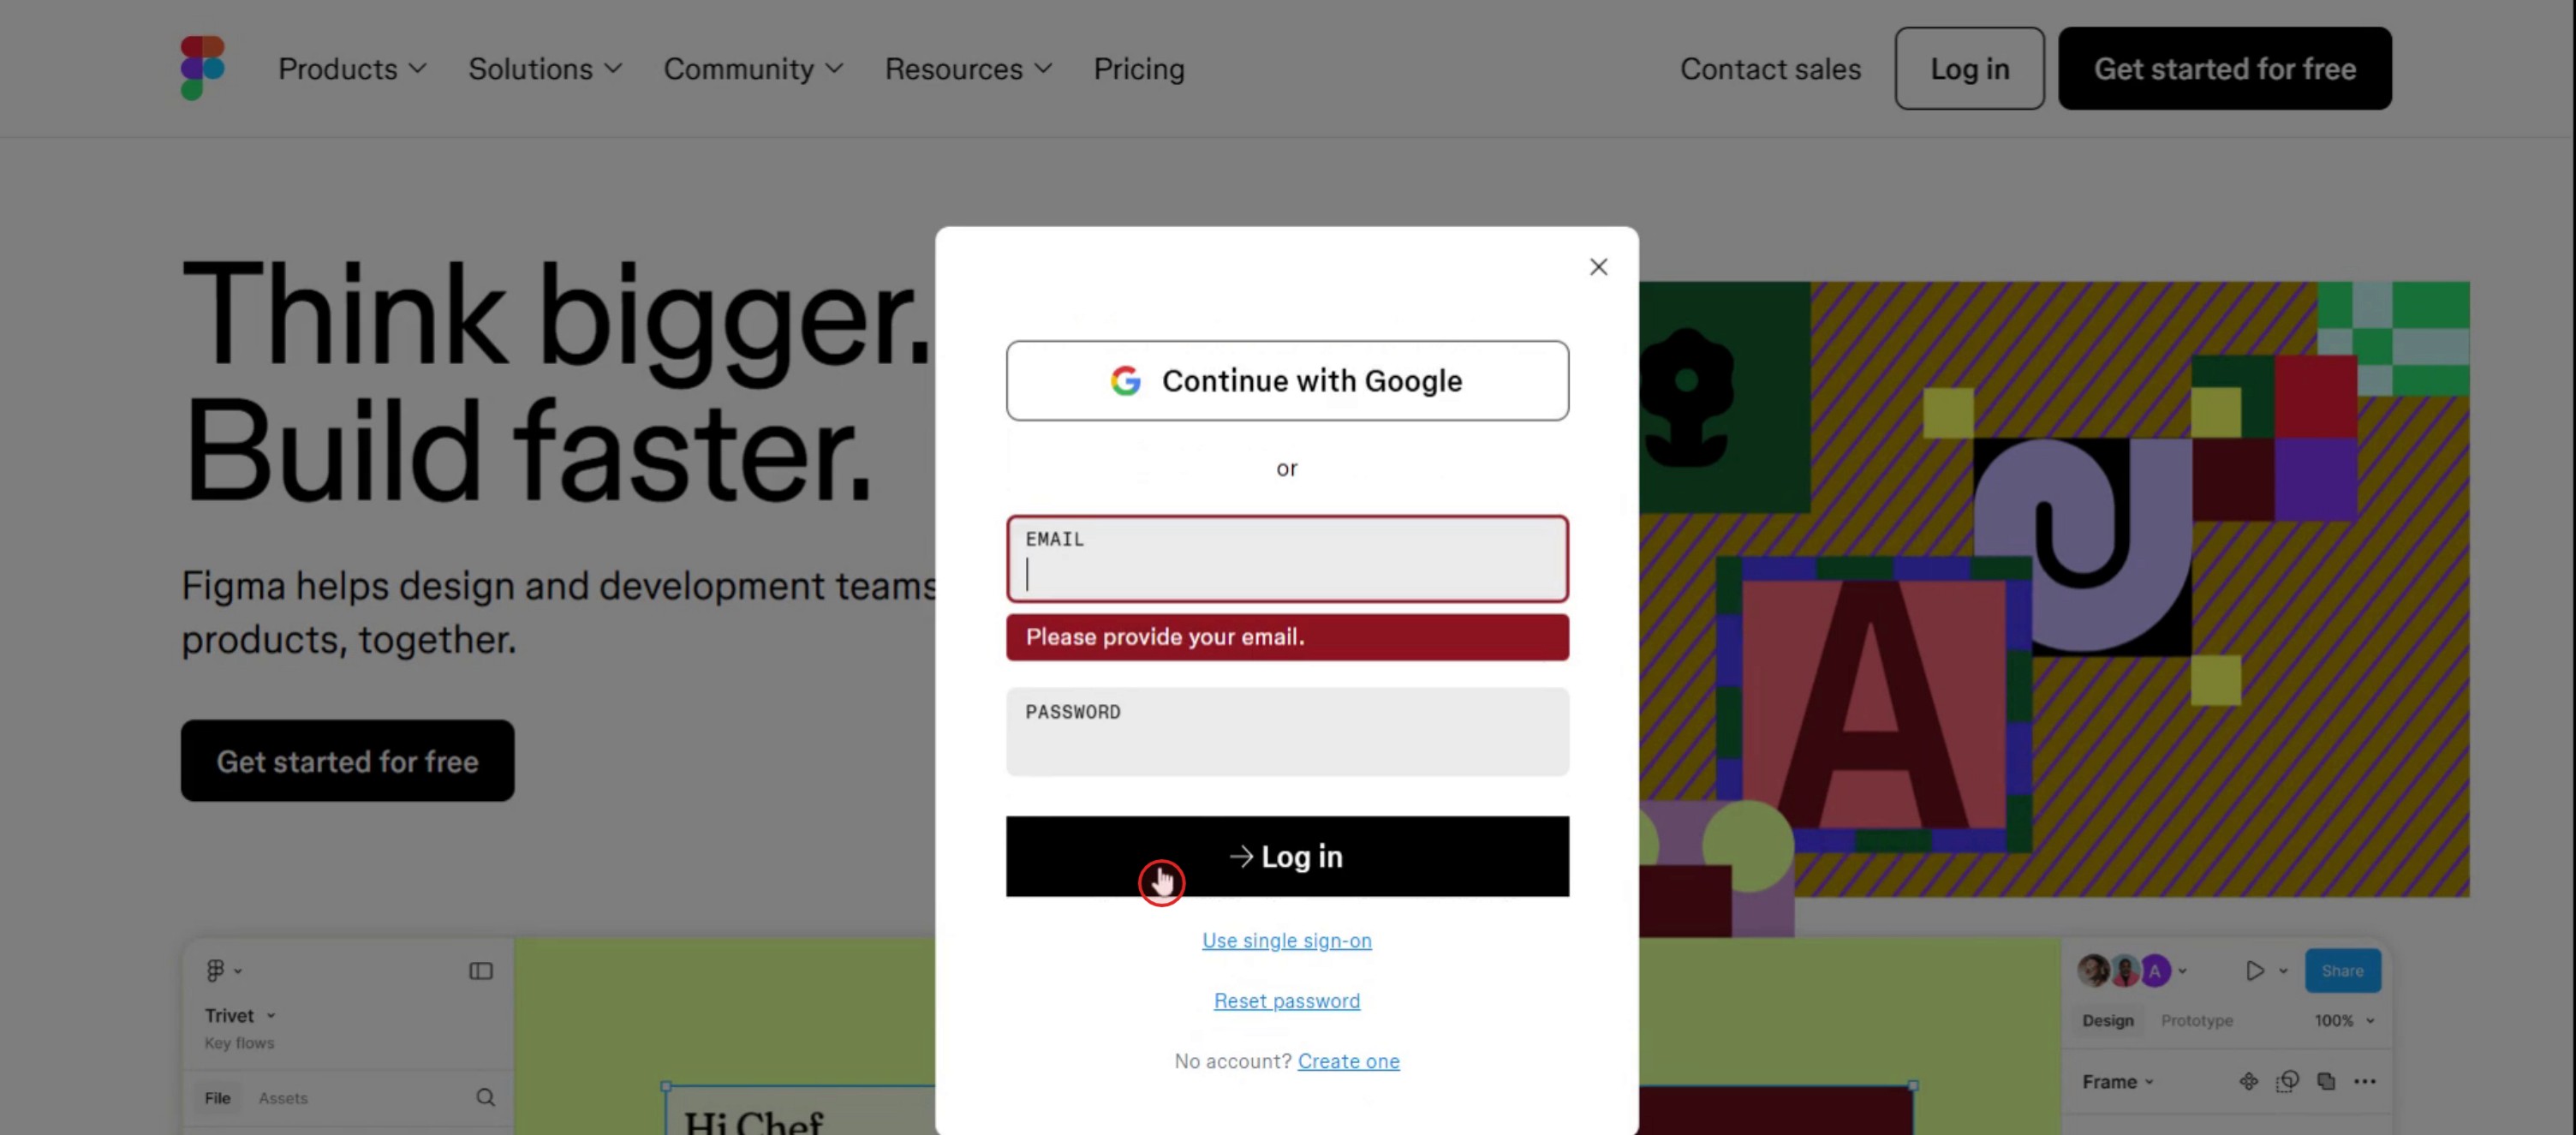
Task: Expand the Products dropdown menu
Action: (x=352, y=68)
